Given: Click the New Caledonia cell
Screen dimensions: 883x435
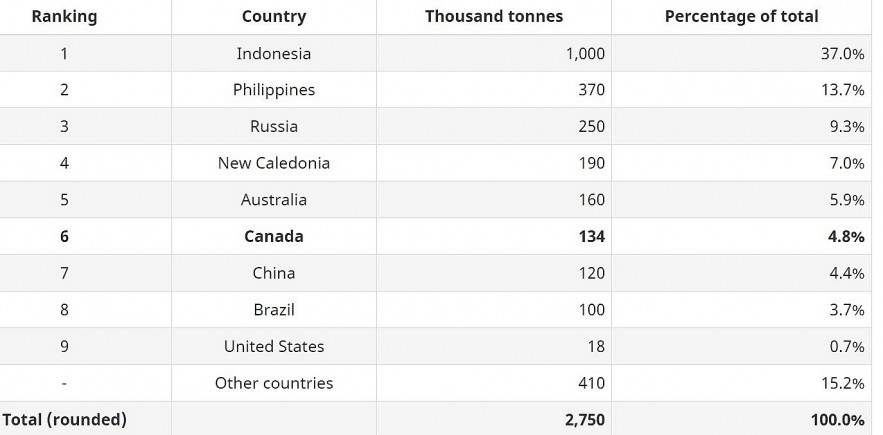Looking at the screenshot, I should coord(274,163).
